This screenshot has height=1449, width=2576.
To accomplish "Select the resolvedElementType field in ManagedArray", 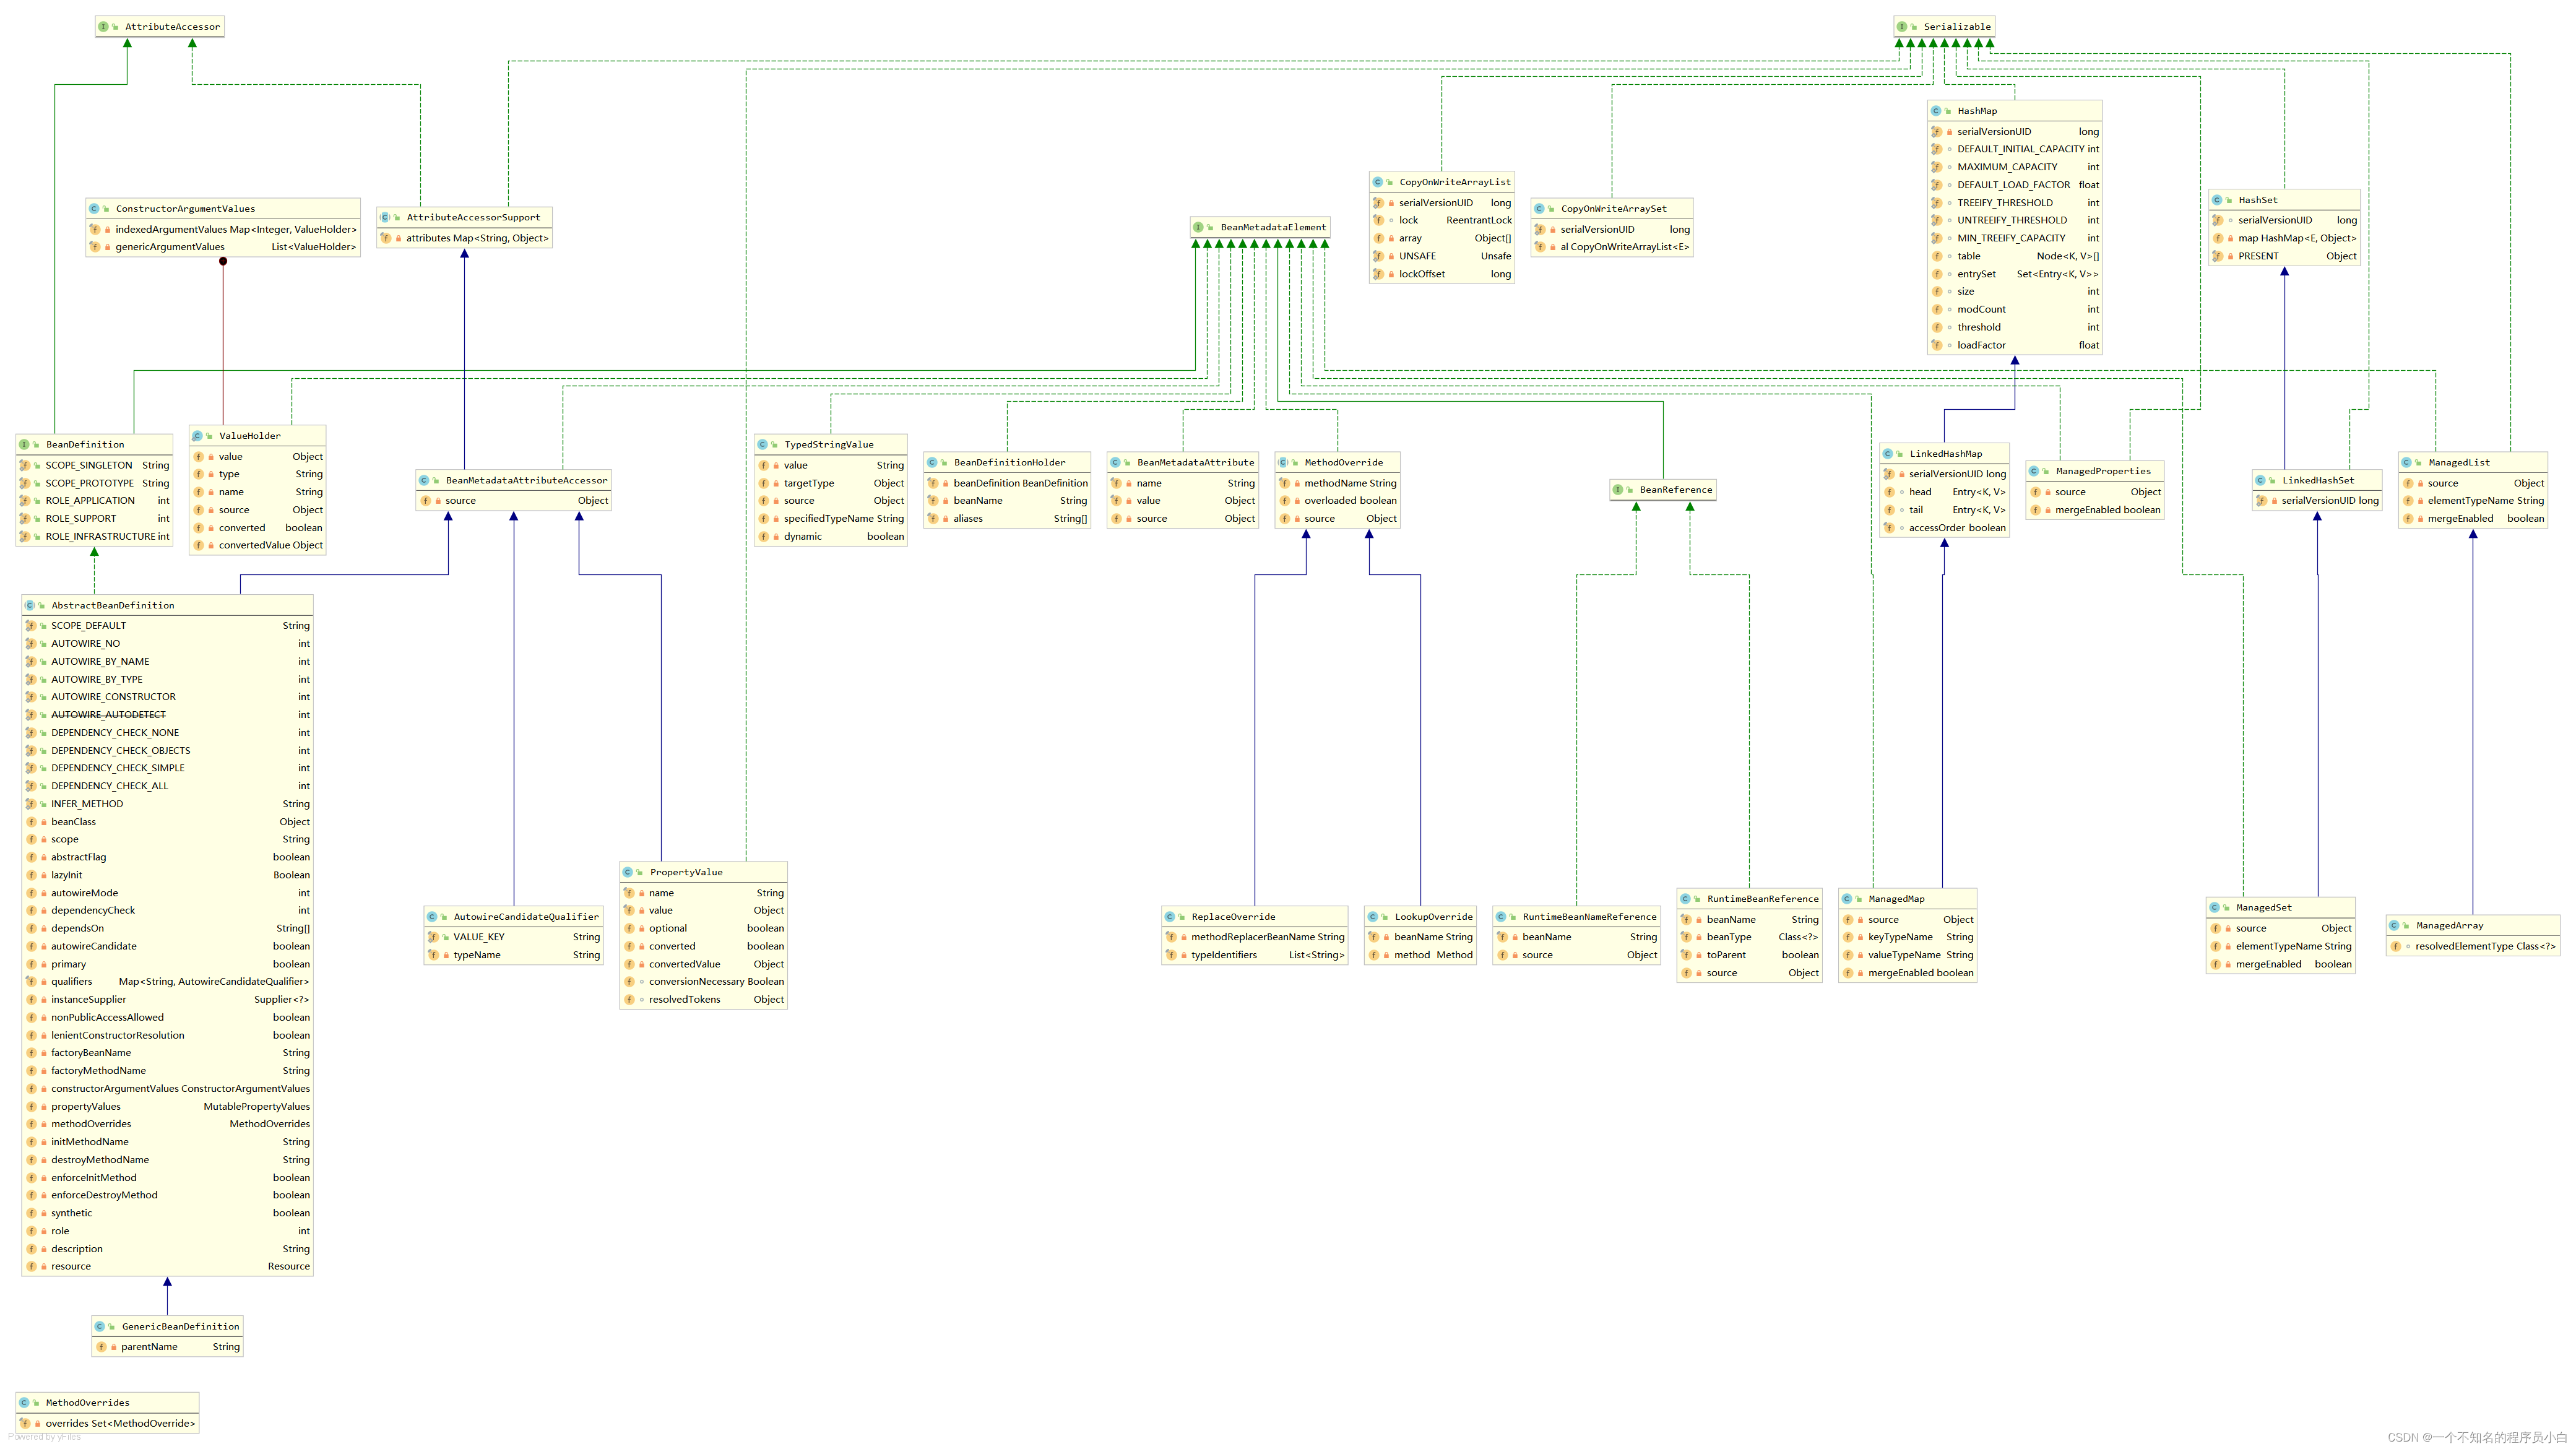I will 2473,947.
